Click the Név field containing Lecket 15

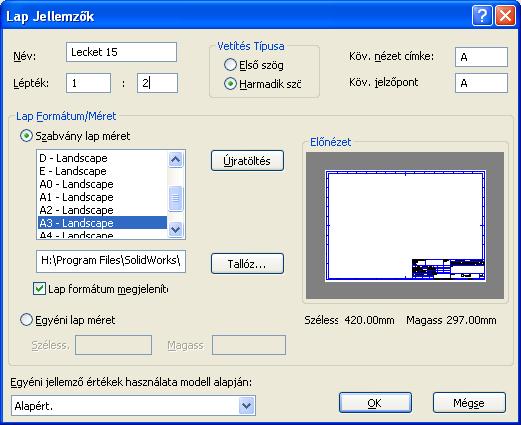pos(121,52)
